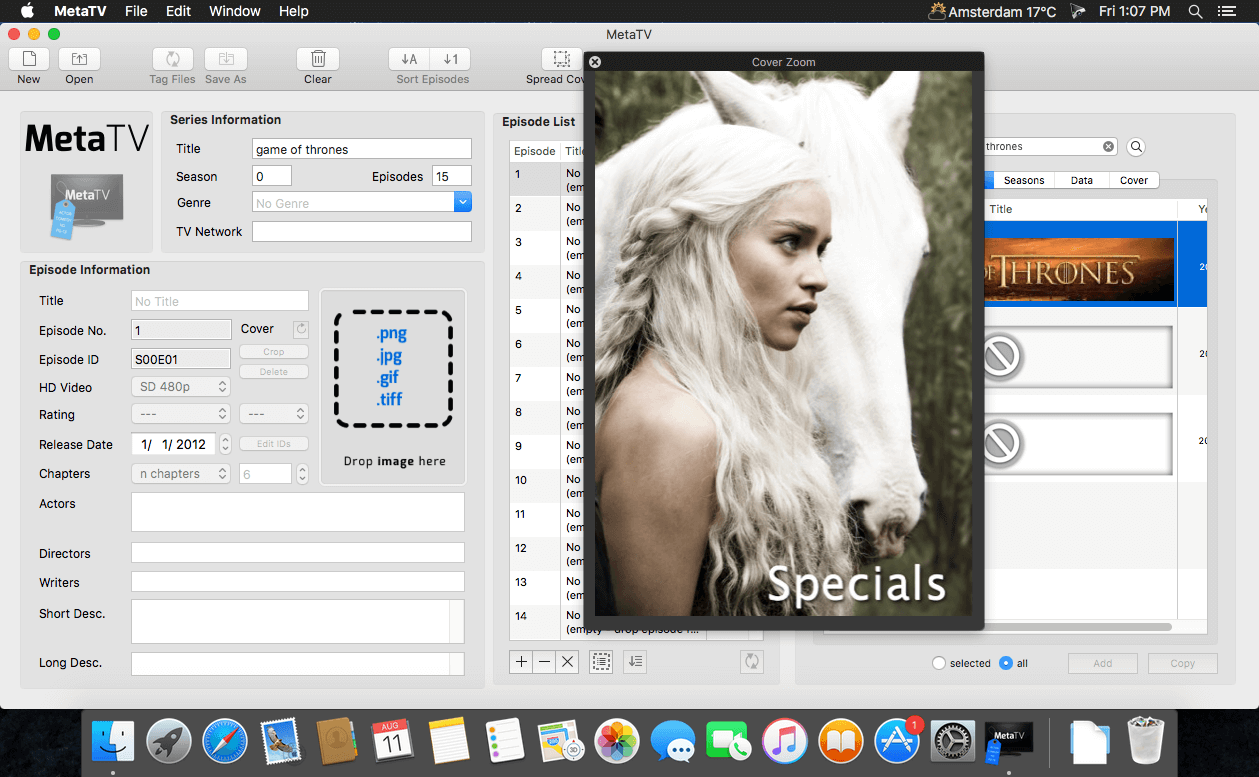
Task: Click the Episode column header
Action: (535, 151)
